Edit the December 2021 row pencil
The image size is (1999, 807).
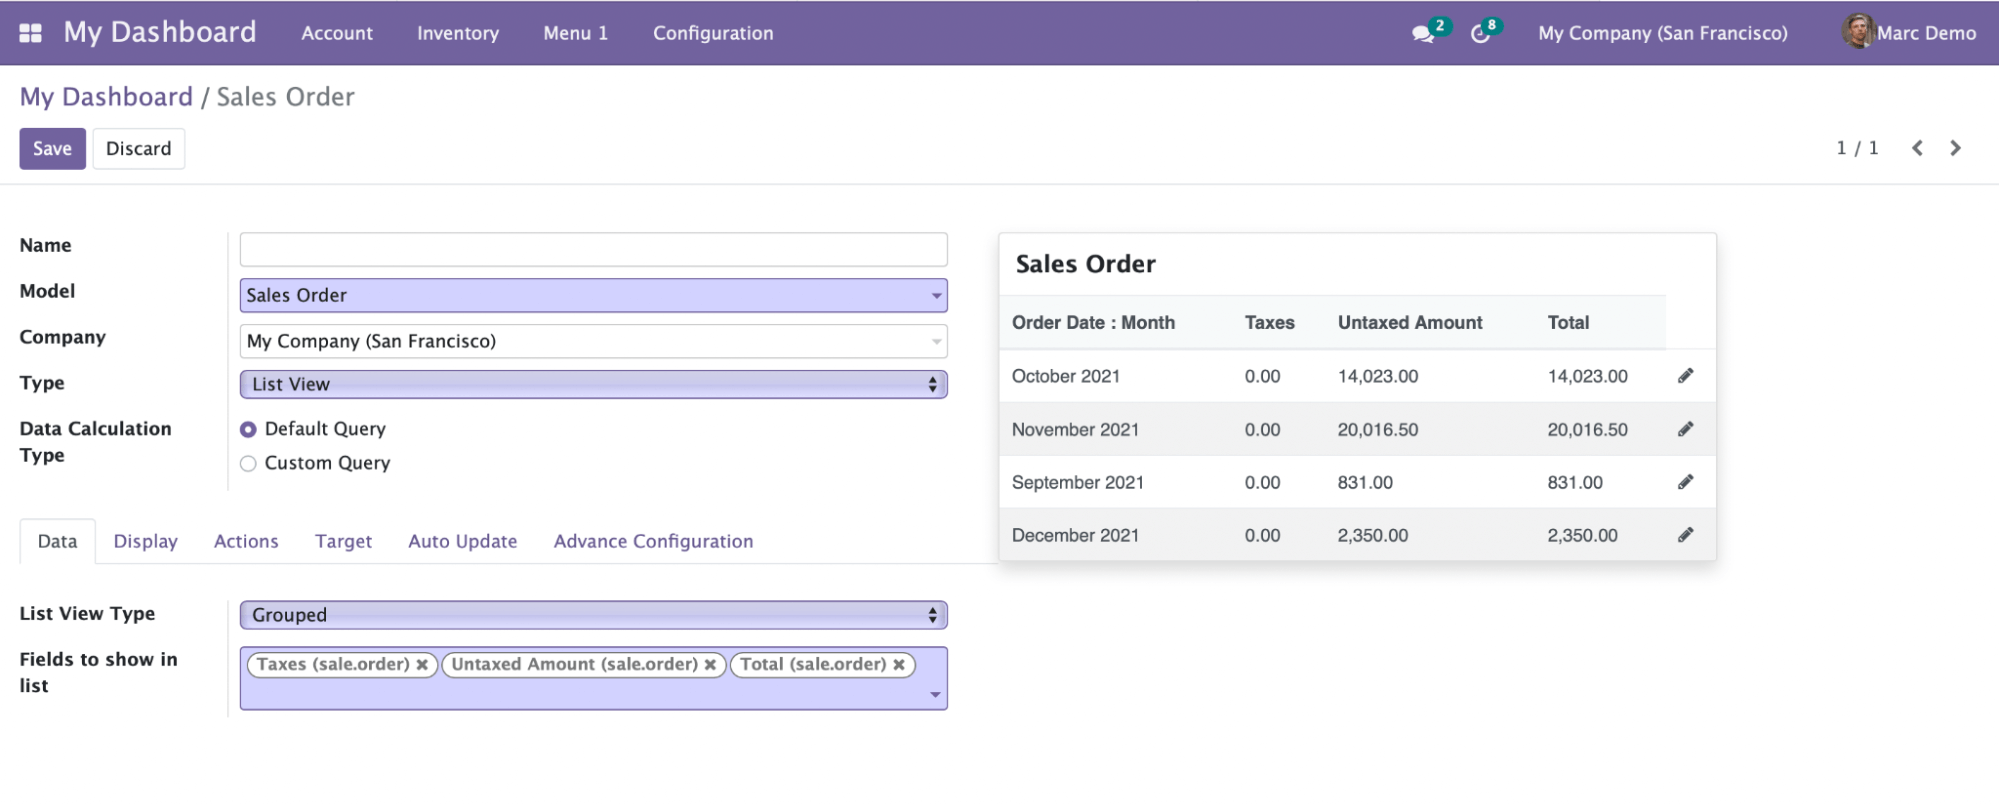tap(1685, 535)
